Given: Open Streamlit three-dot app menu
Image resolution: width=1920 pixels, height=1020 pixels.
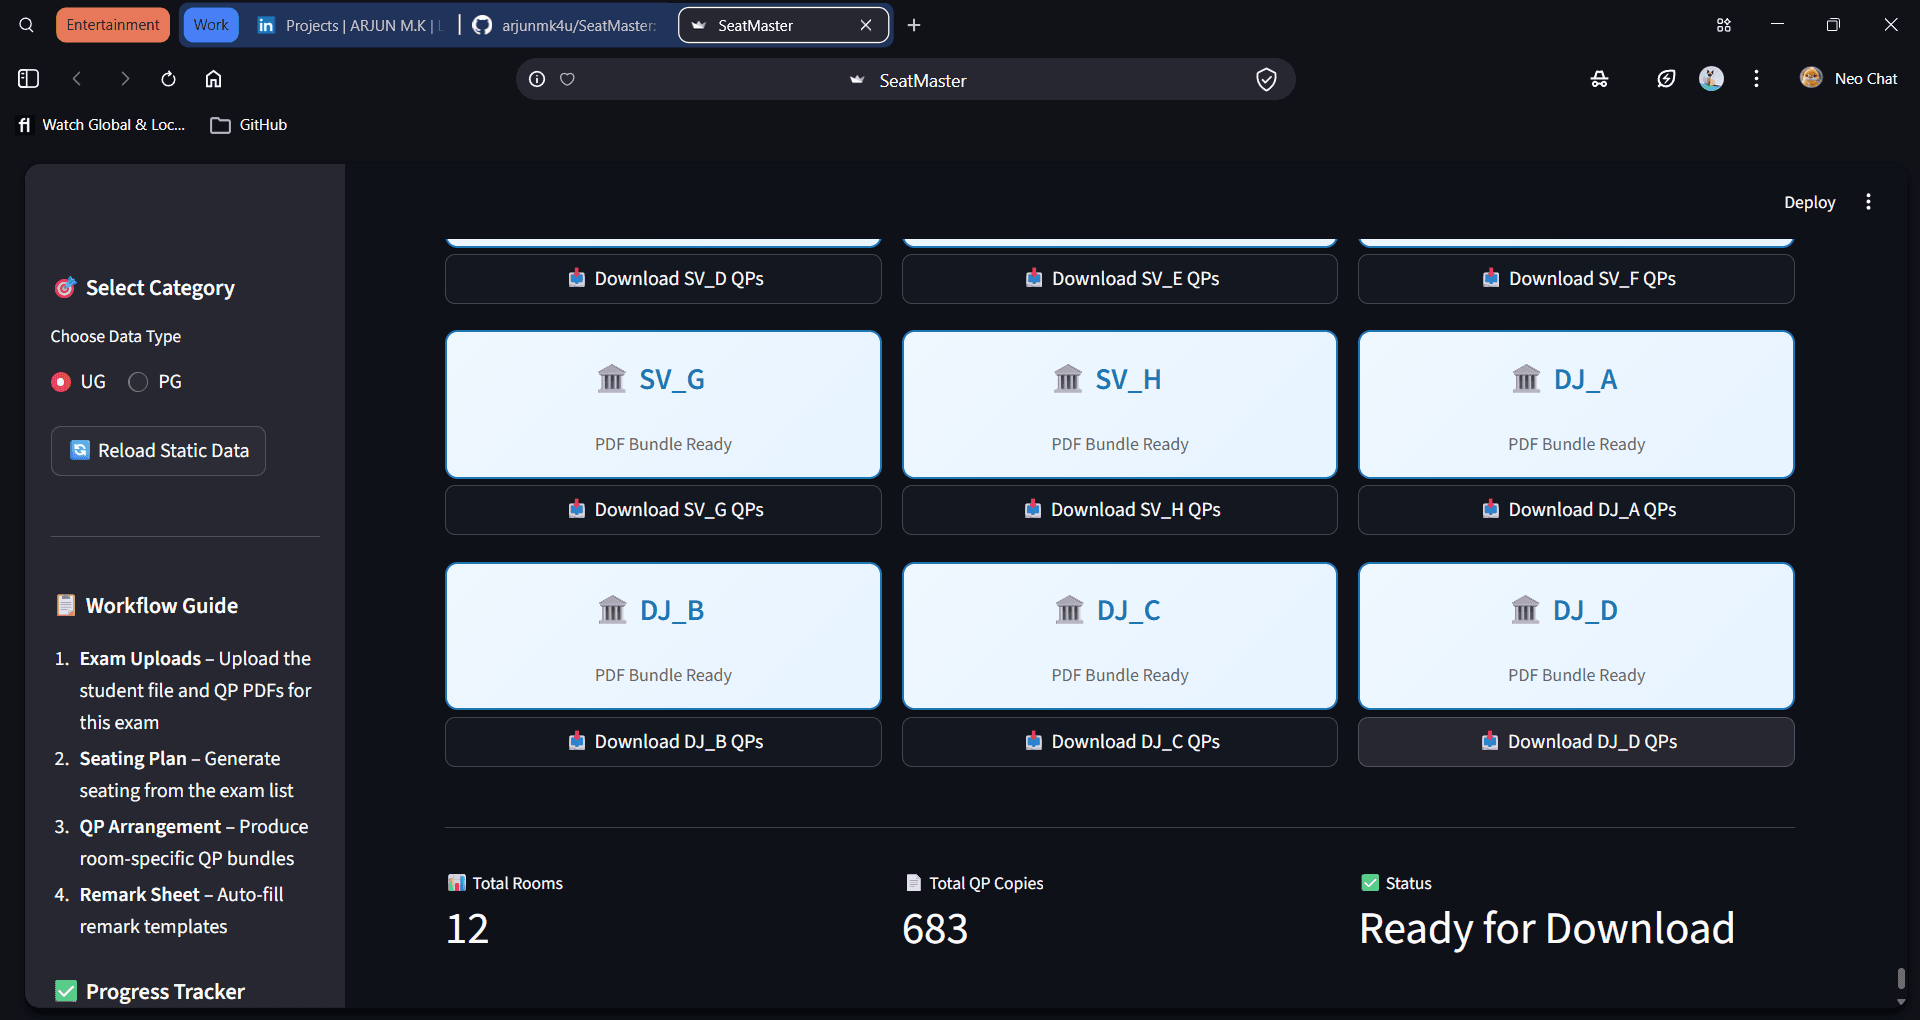Looking at the screenshot, I should pyautogui.click(x=1868, y=202).
